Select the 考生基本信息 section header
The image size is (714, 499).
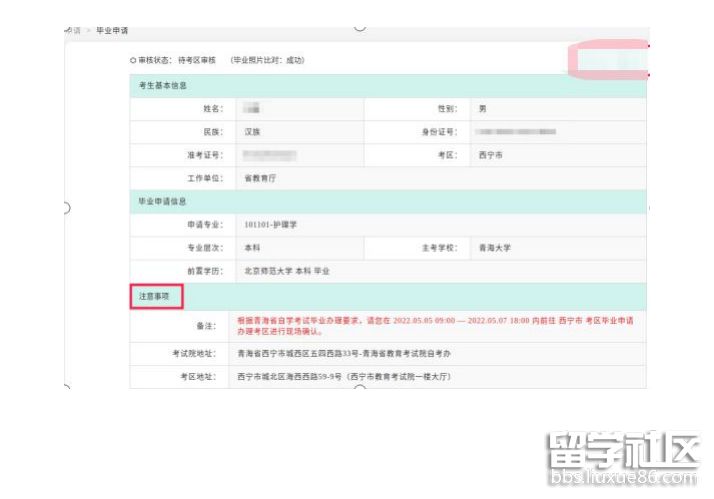[x=162, y=86]
